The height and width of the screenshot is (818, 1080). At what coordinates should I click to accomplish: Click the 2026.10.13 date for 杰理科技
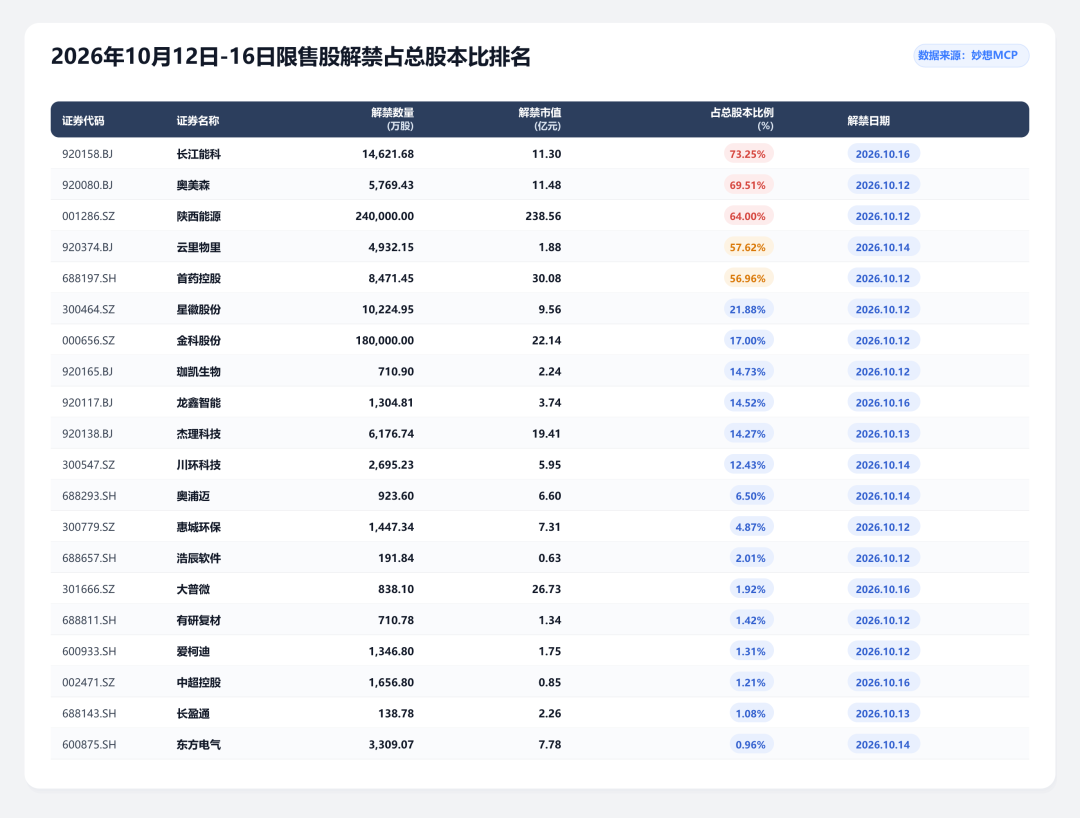point(883,434)
